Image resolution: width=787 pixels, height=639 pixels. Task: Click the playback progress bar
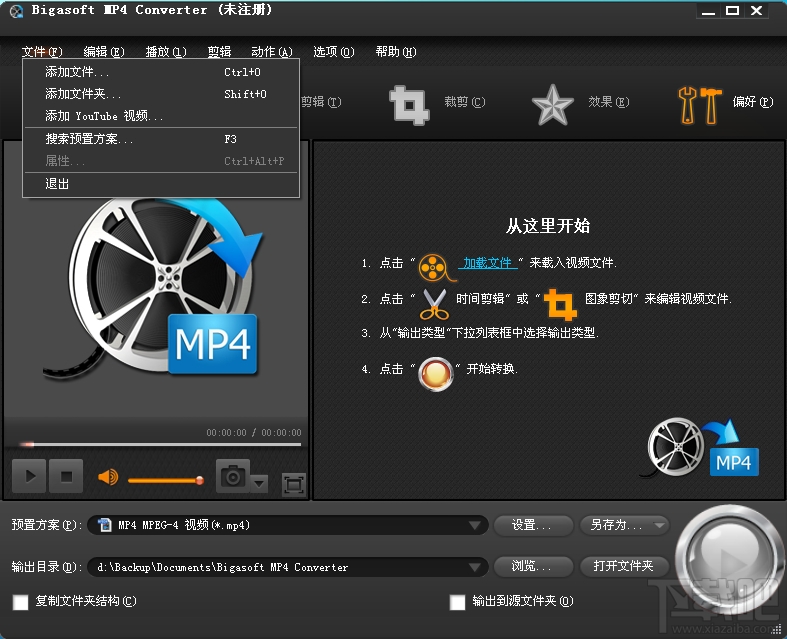click(161, 444)
